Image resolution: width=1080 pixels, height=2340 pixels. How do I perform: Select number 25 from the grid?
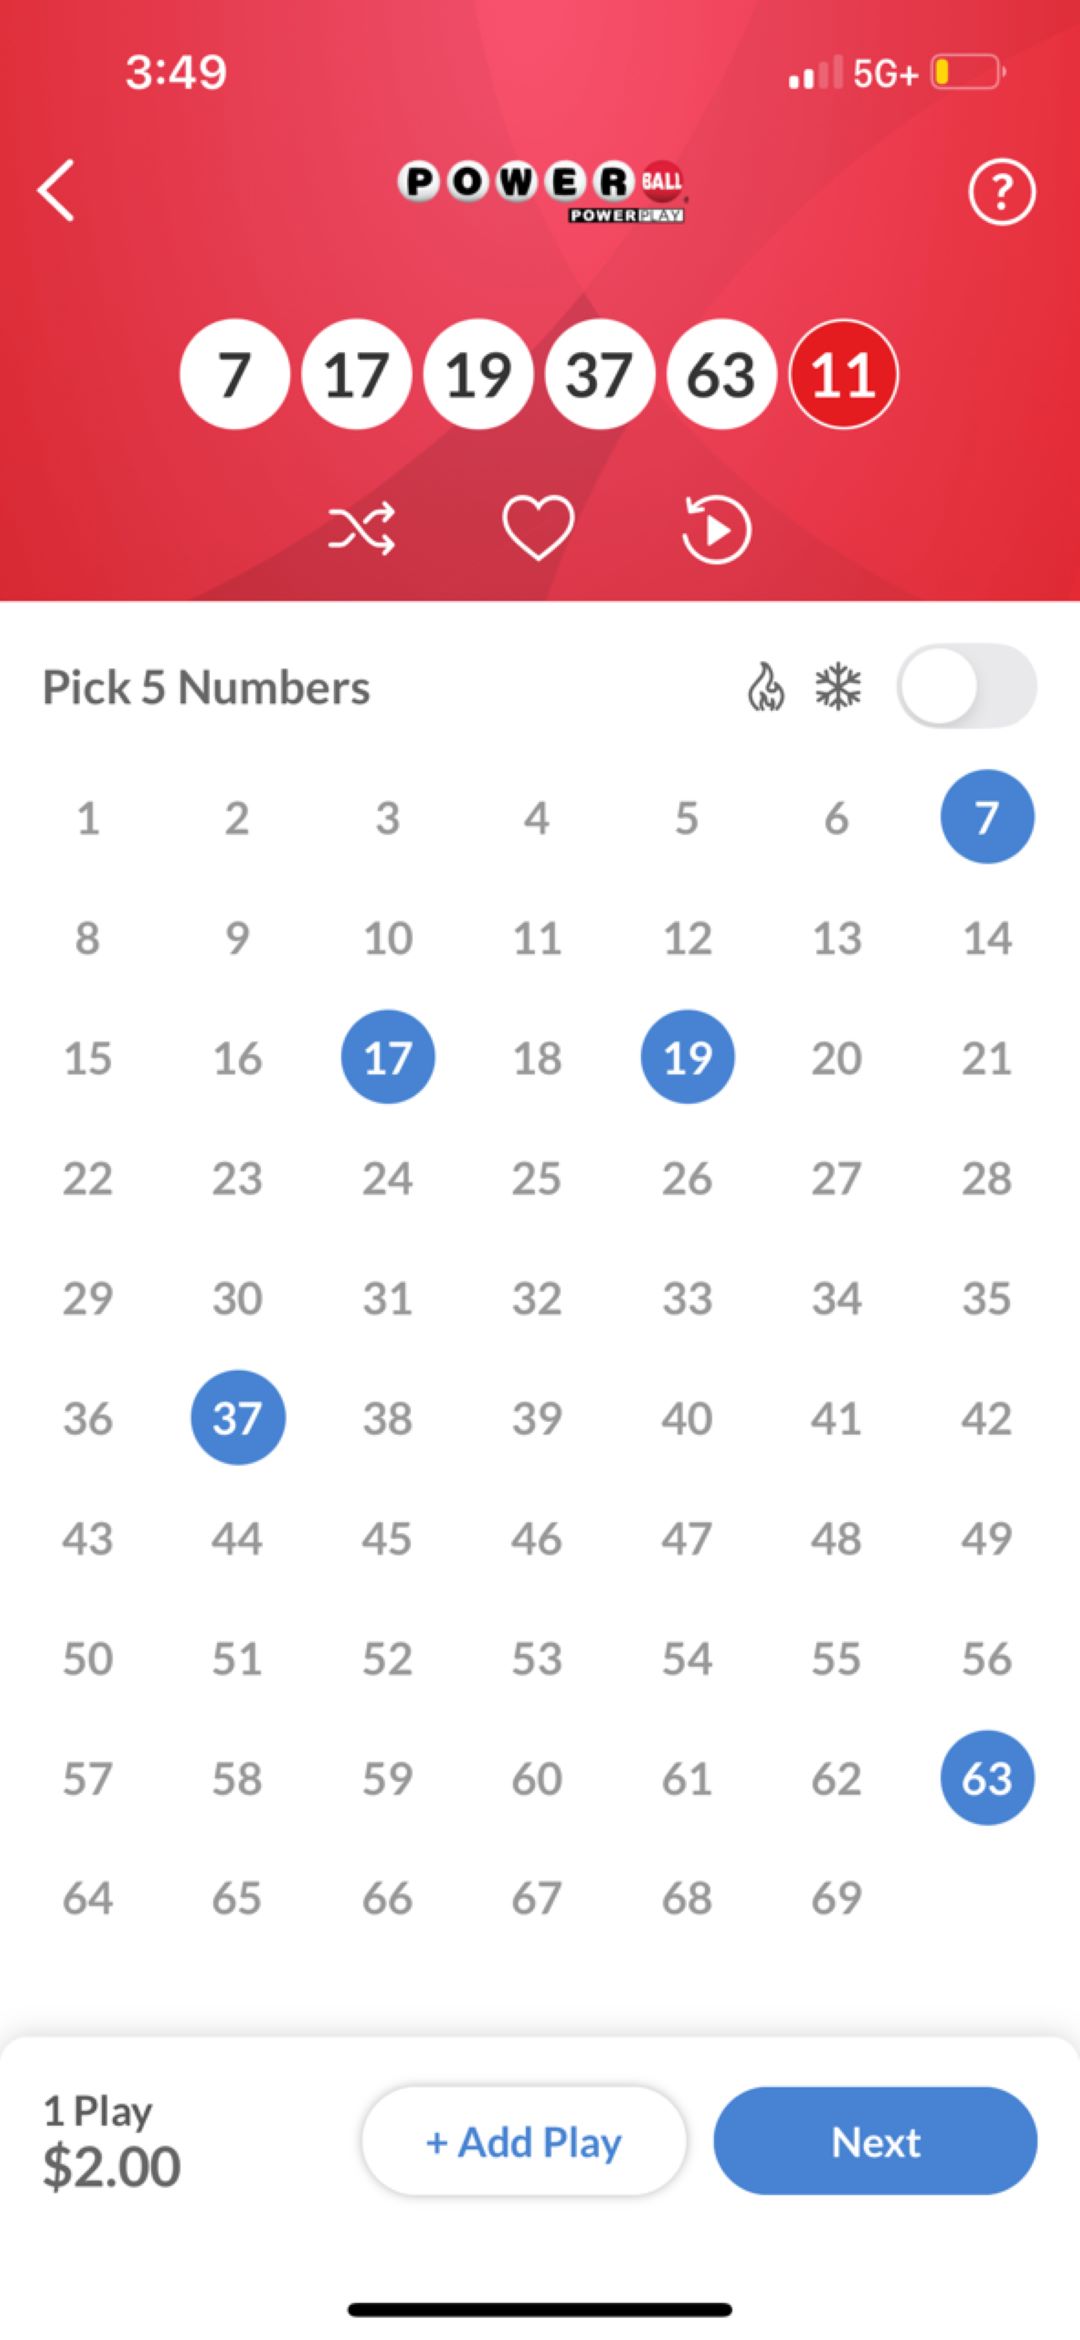[537, 1177]
